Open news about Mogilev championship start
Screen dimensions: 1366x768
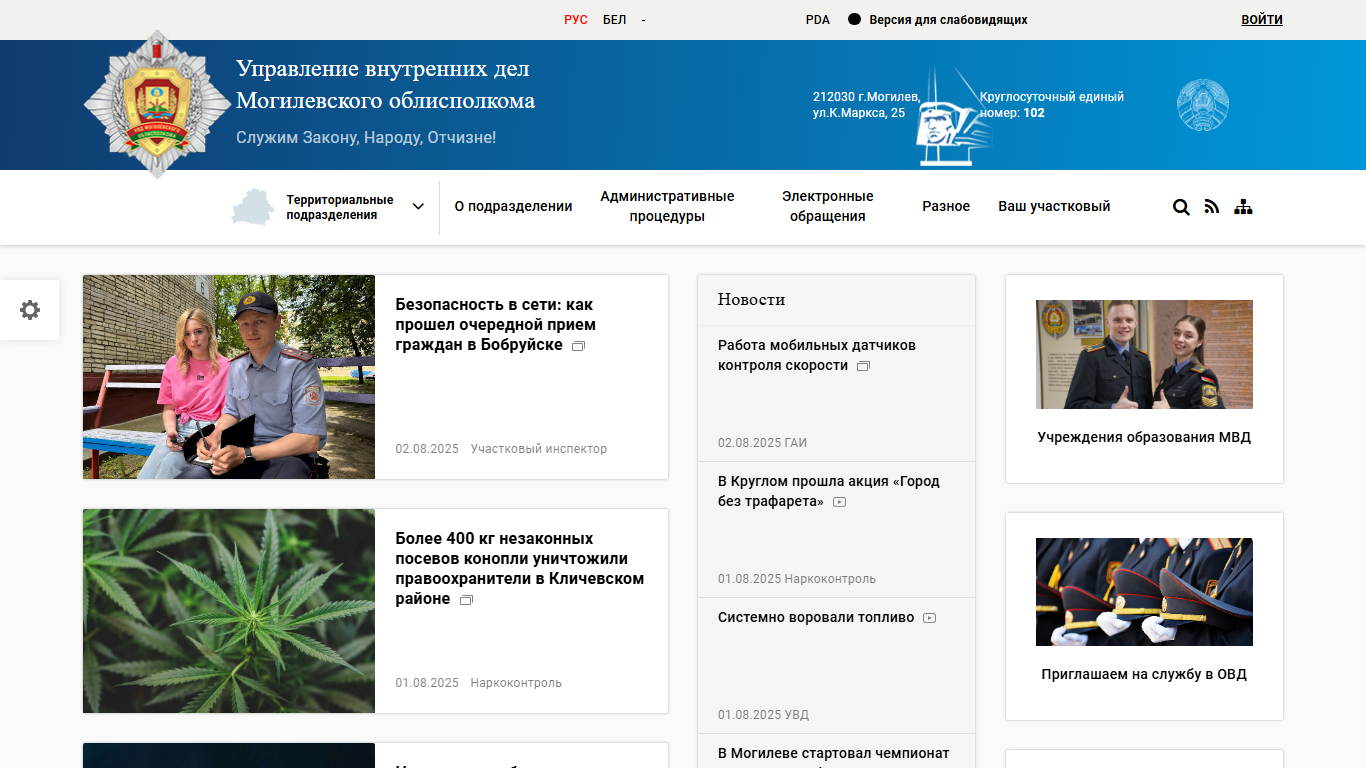tap(833, 754)
